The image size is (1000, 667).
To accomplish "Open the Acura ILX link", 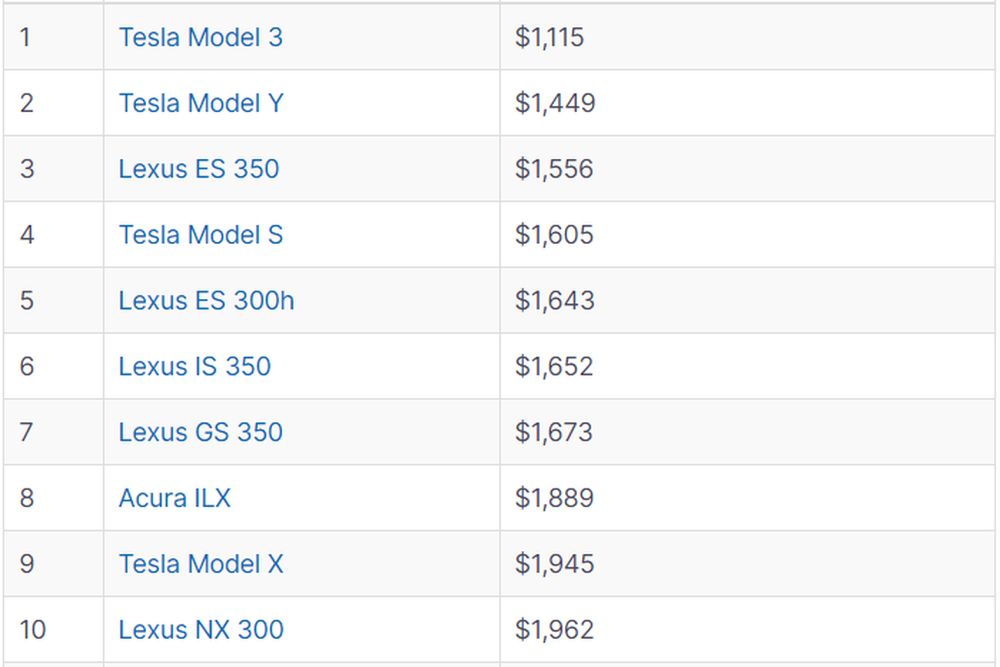I will 175,498.
